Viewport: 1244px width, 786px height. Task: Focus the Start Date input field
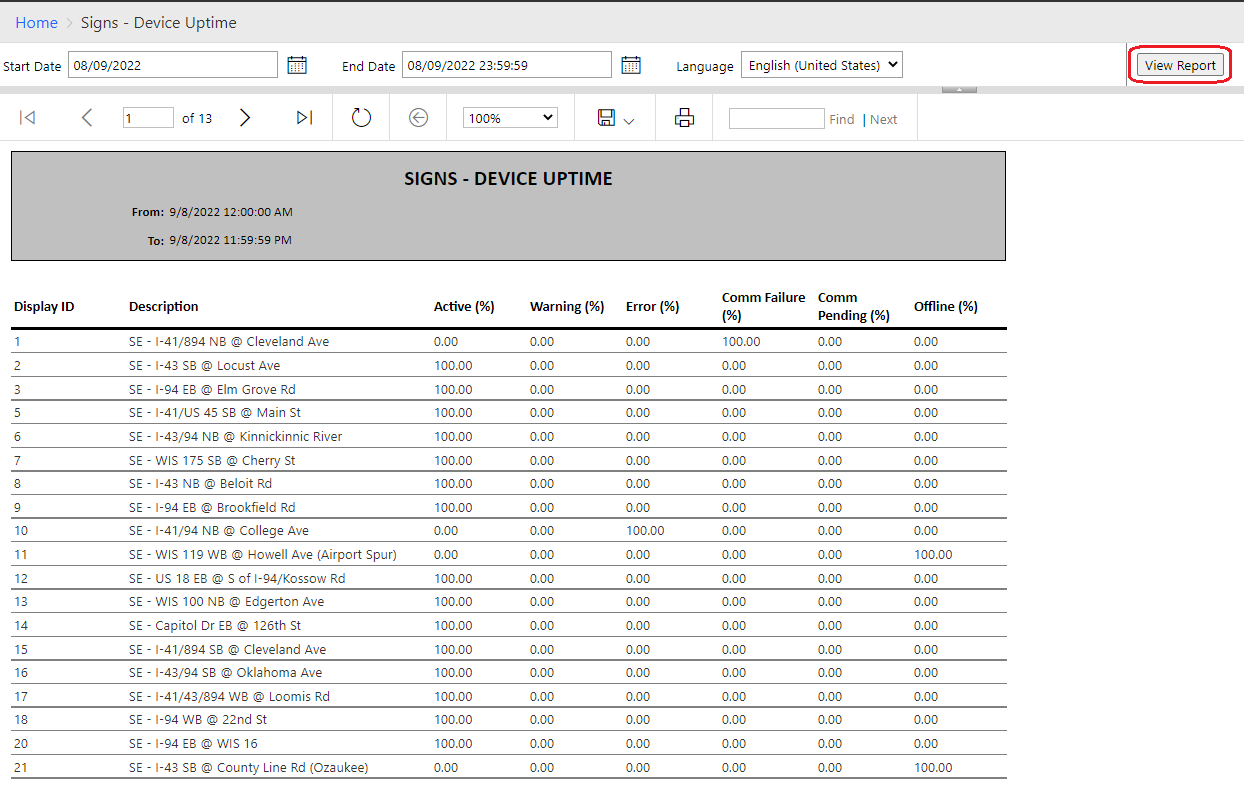click(173, 65)
